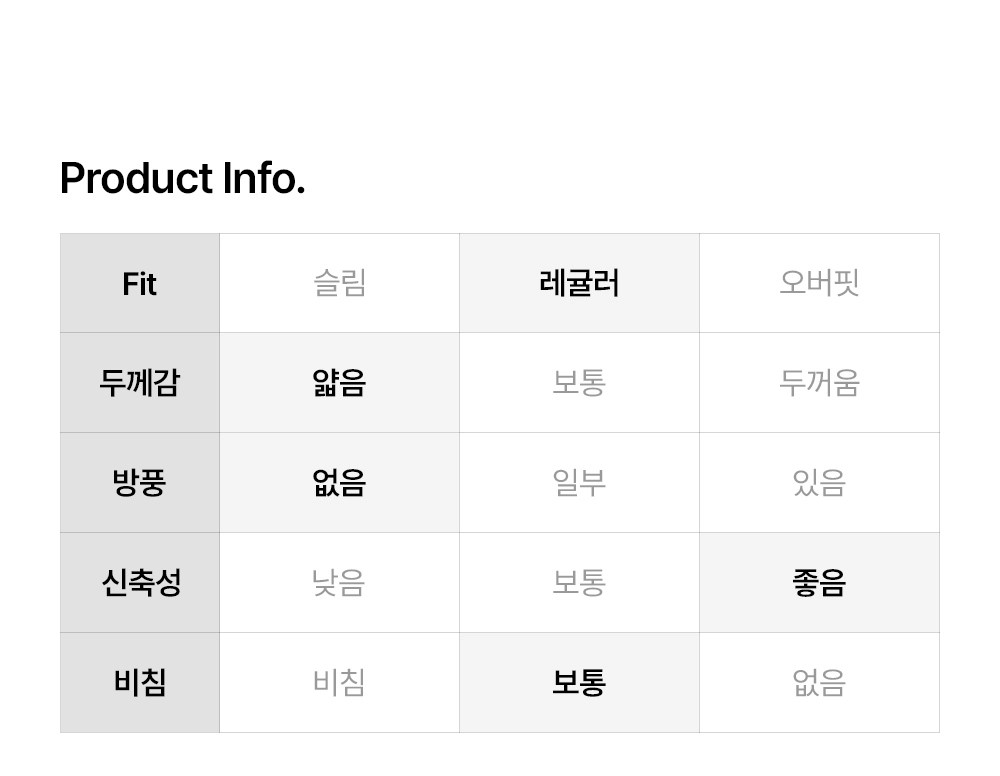Click the 두께감 row header

click(x=140, y=383)
